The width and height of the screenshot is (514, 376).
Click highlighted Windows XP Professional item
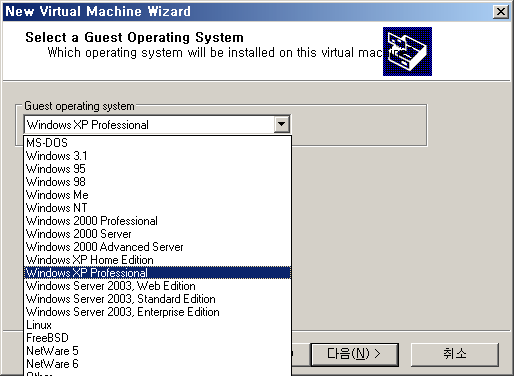coord(157,273)
